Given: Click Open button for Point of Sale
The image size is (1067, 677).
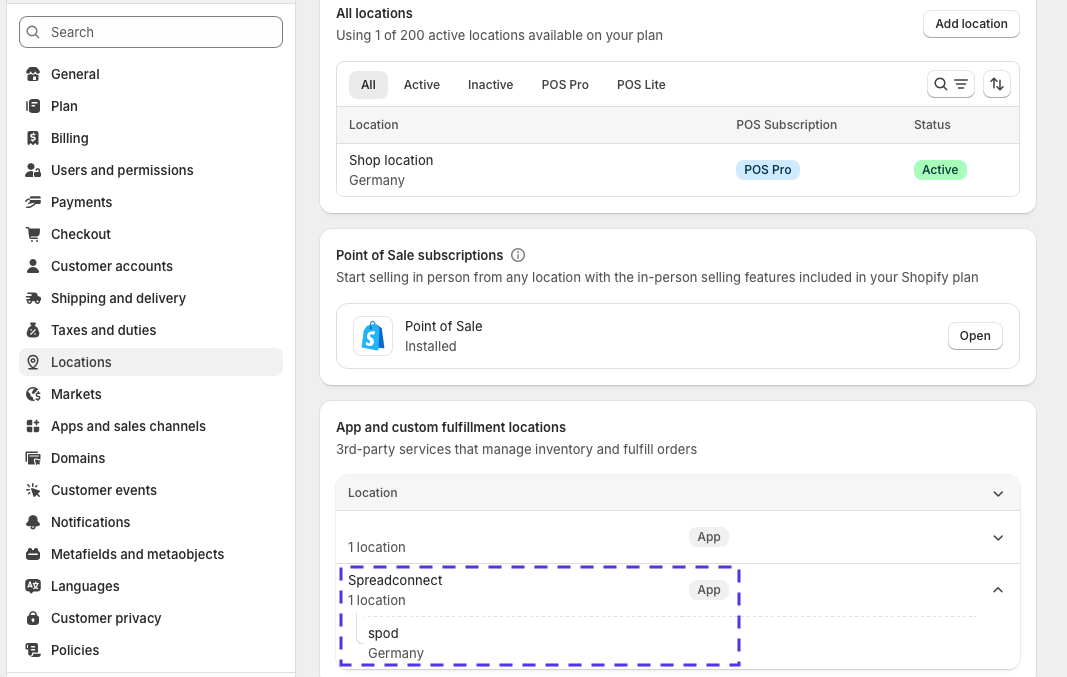Looking at the screenshot, I should 974,335.
